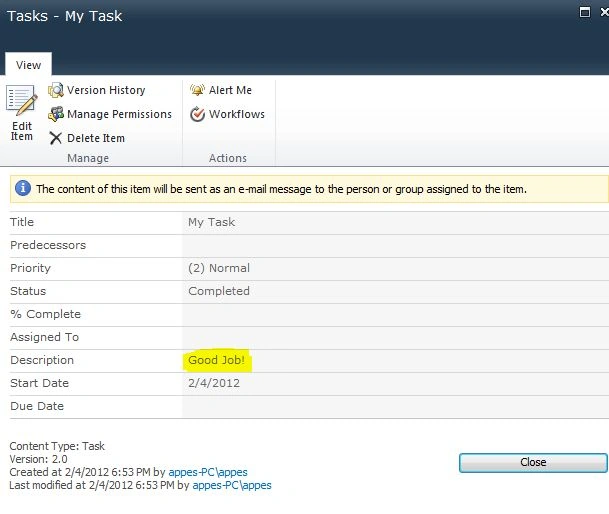The image size is (609, 514).
Task: Click 'Content Type: Task' text
Action: (57, 446)
